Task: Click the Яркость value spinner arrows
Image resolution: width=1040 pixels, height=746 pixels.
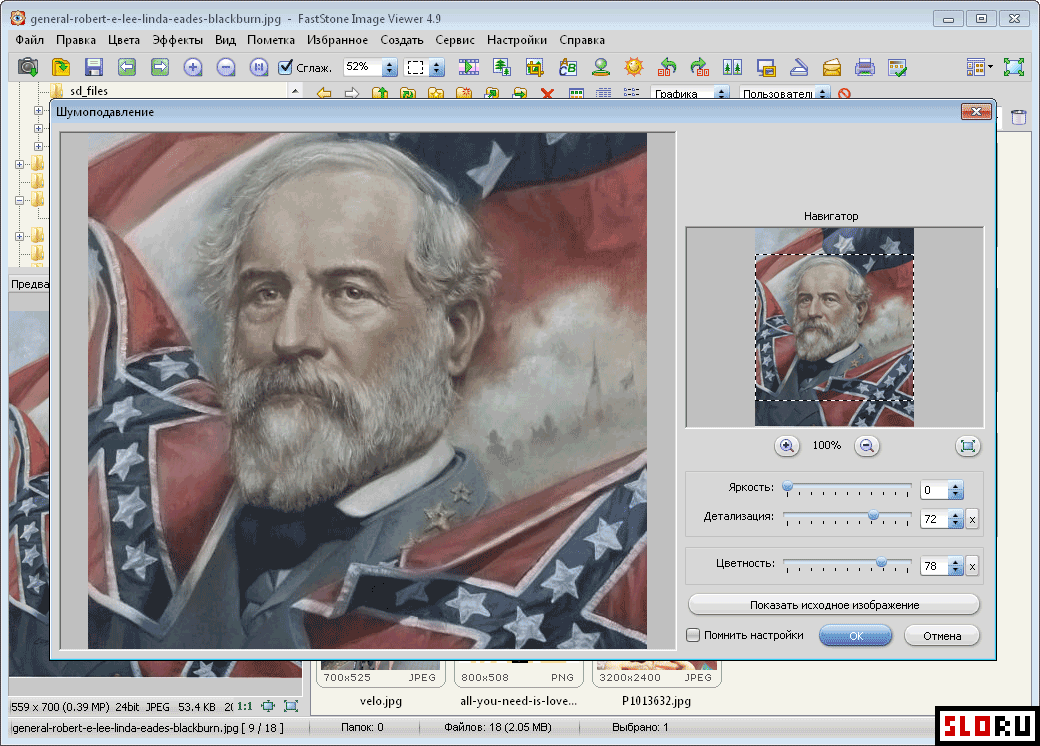Action: tap(955, 490)
